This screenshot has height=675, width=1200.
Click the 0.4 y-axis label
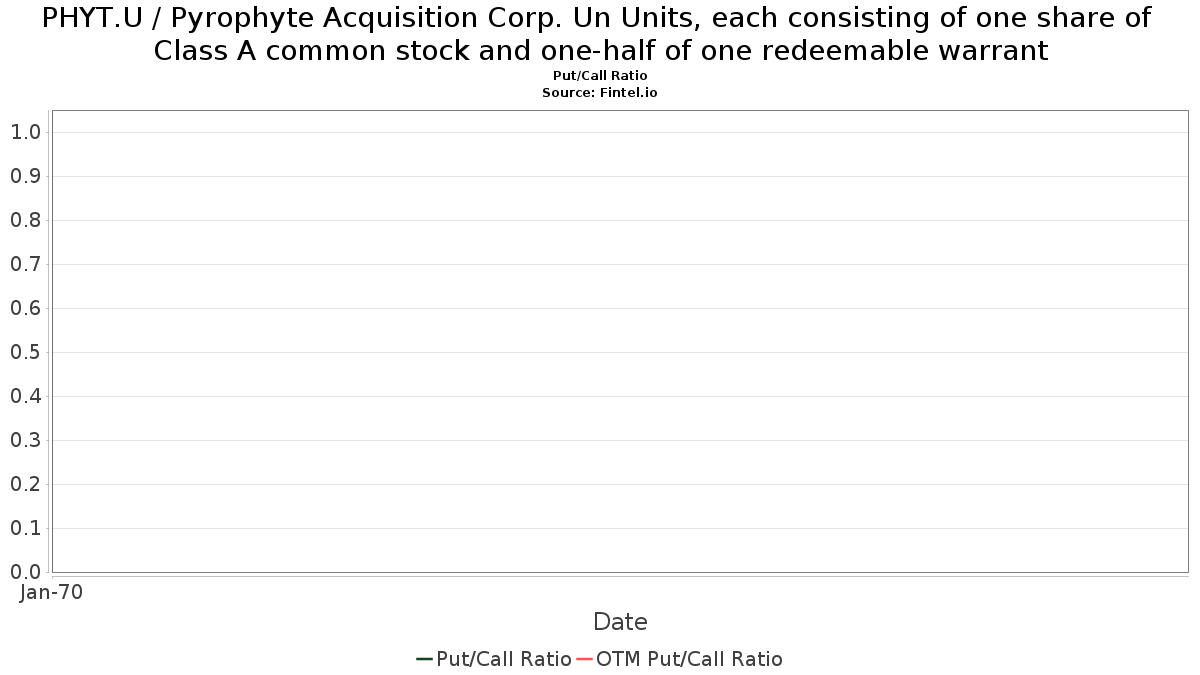(x=25, y=396)
